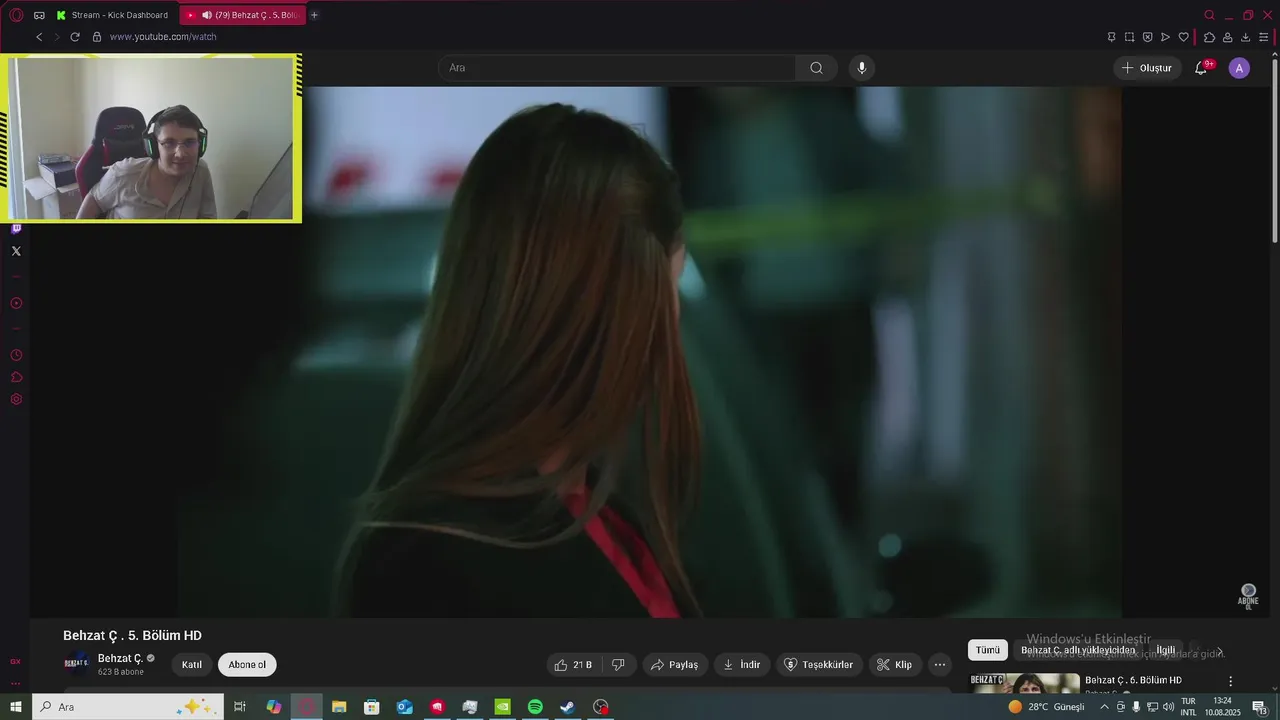
Task: Open the sidebar extensions cube icon
Action: click(x=16, y=377)
